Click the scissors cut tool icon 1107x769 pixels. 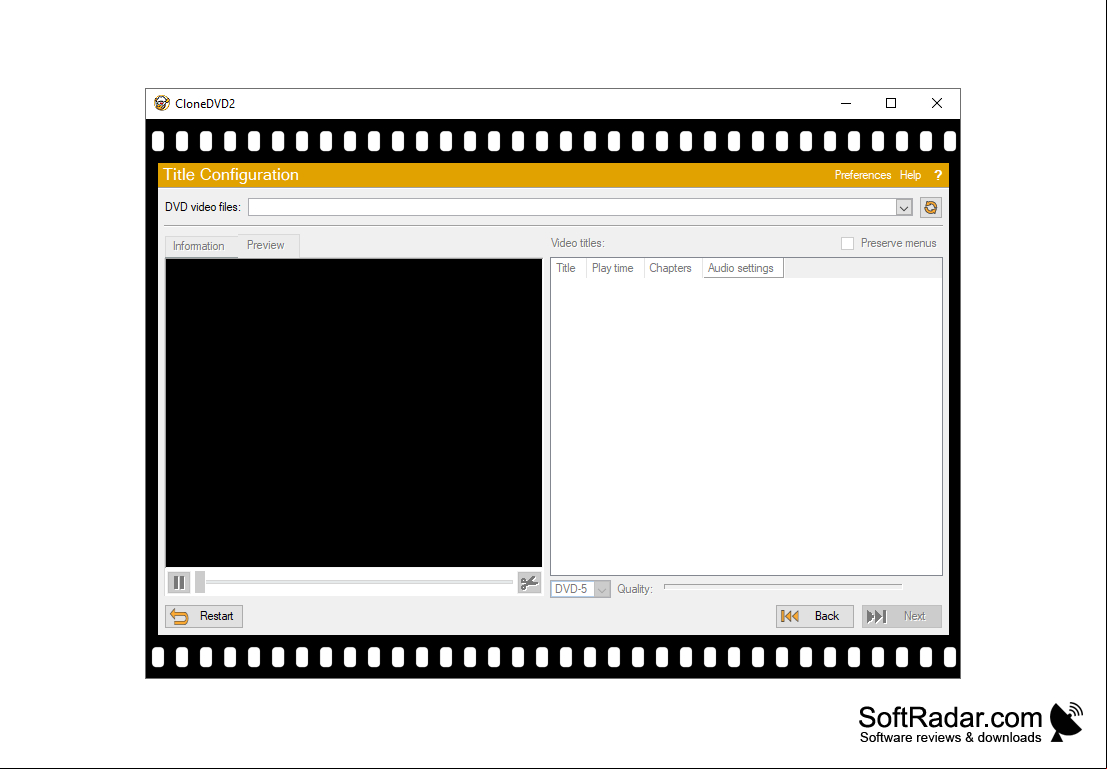click(x=529, y=583)
